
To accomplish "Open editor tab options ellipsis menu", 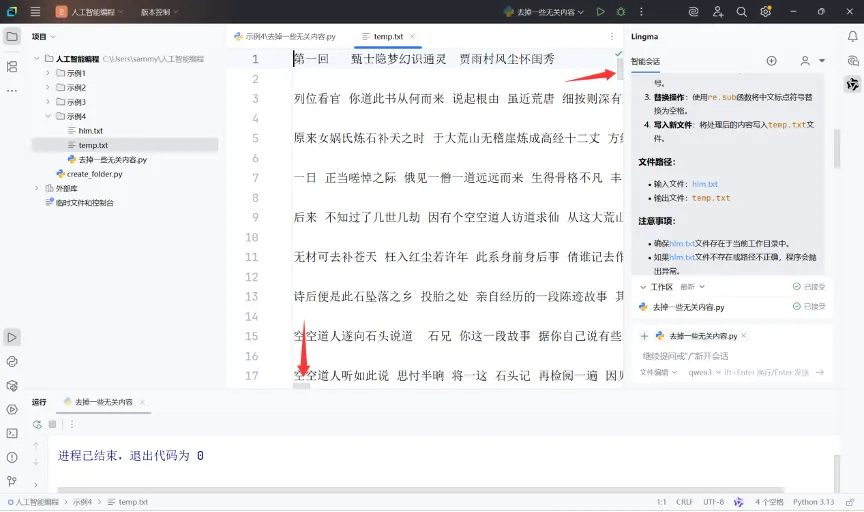I will pyautogui.click(x=612, y=36).
